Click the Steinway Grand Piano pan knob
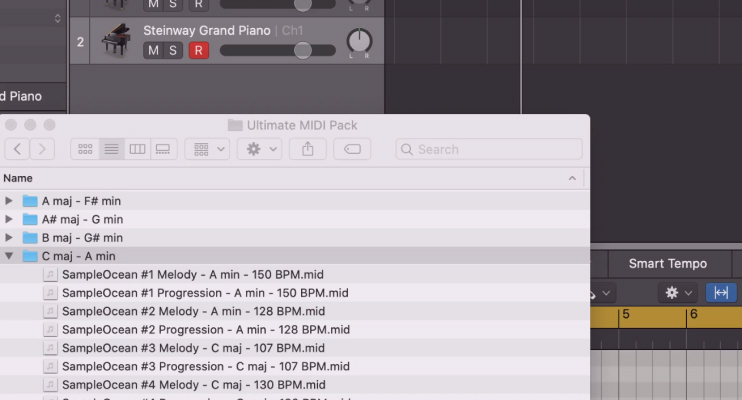 click(x=358, y=42)
